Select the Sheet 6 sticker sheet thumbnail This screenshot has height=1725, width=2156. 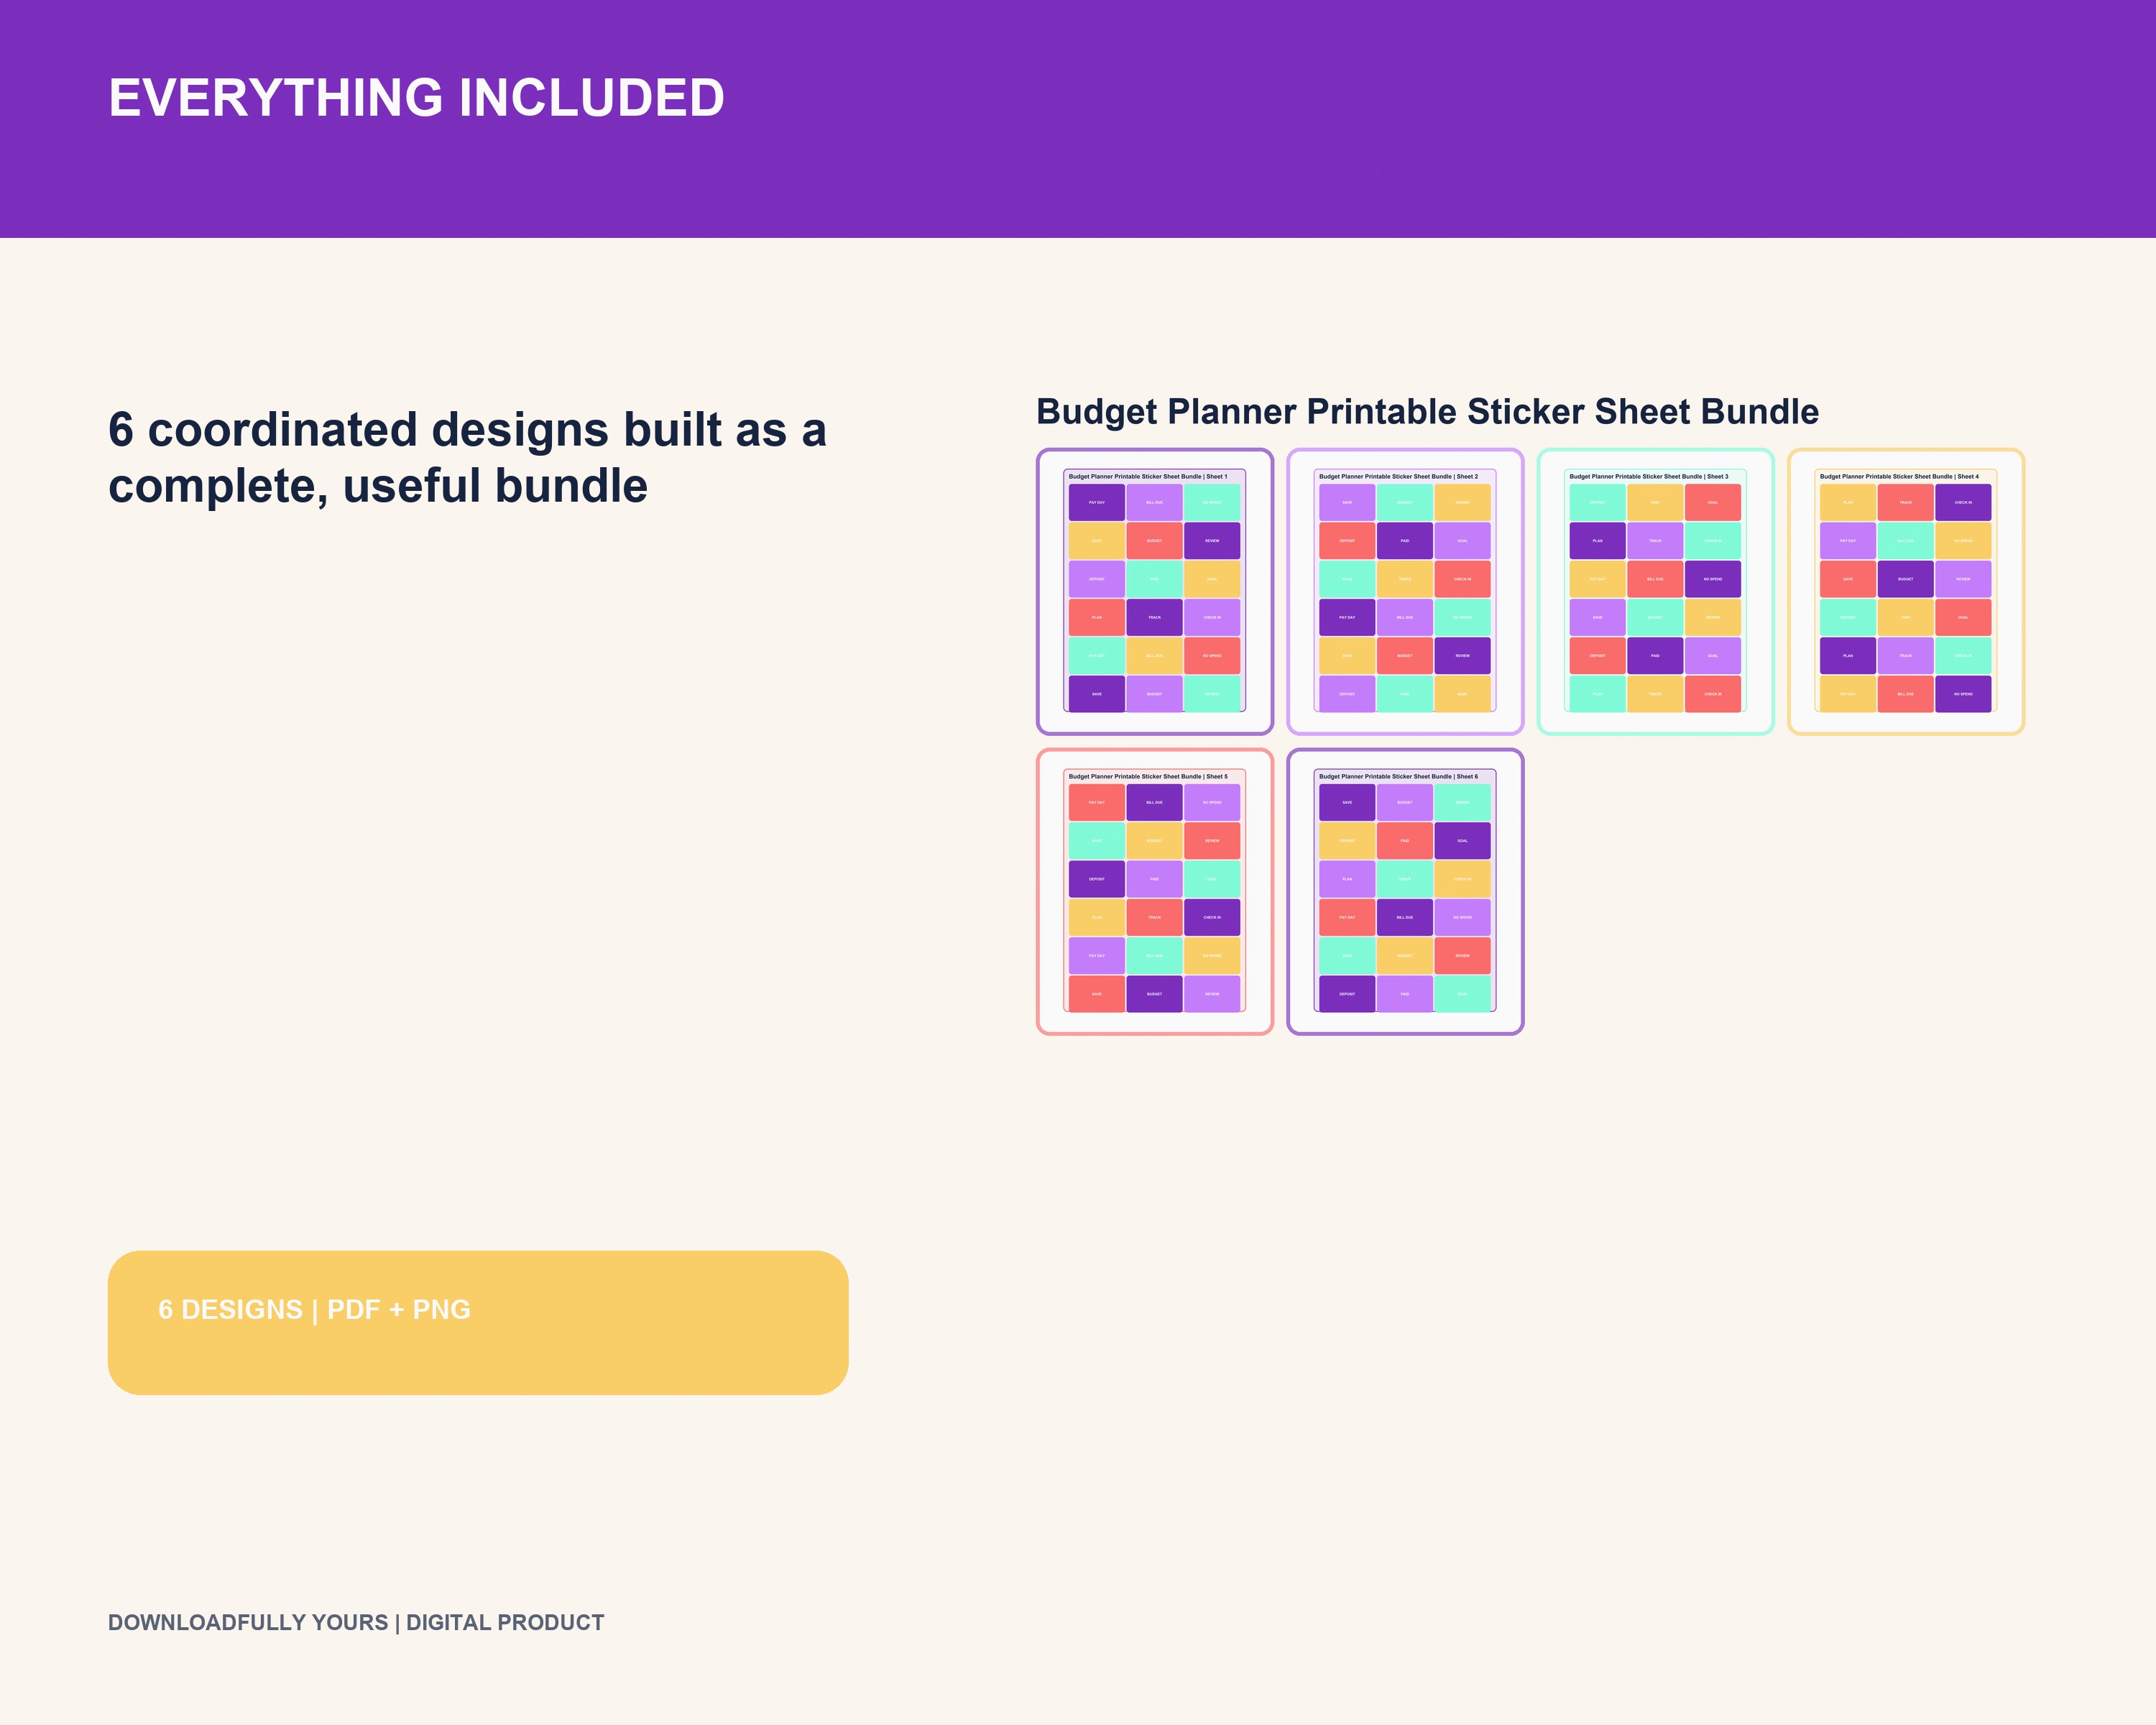[1405, 891]
